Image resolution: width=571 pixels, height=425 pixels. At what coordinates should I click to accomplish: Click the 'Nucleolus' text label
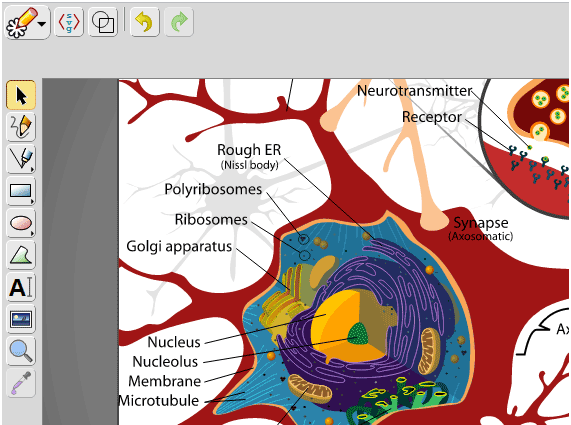(x=165, y=362)
